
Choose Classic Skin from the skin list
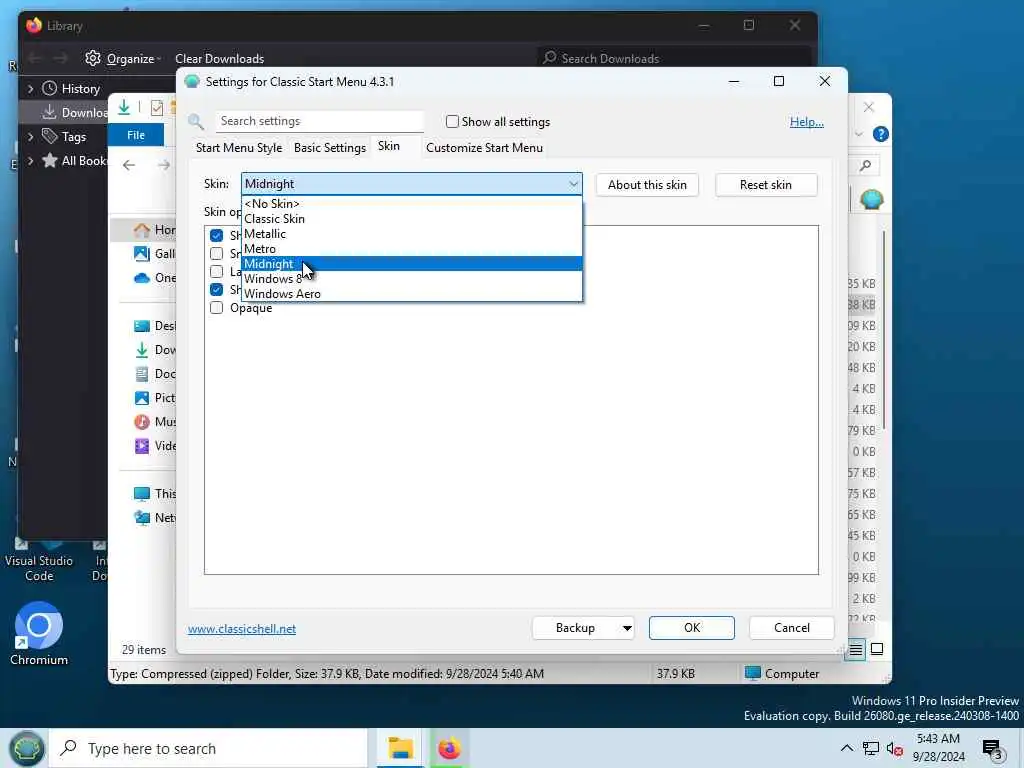[x=411, y=219]
